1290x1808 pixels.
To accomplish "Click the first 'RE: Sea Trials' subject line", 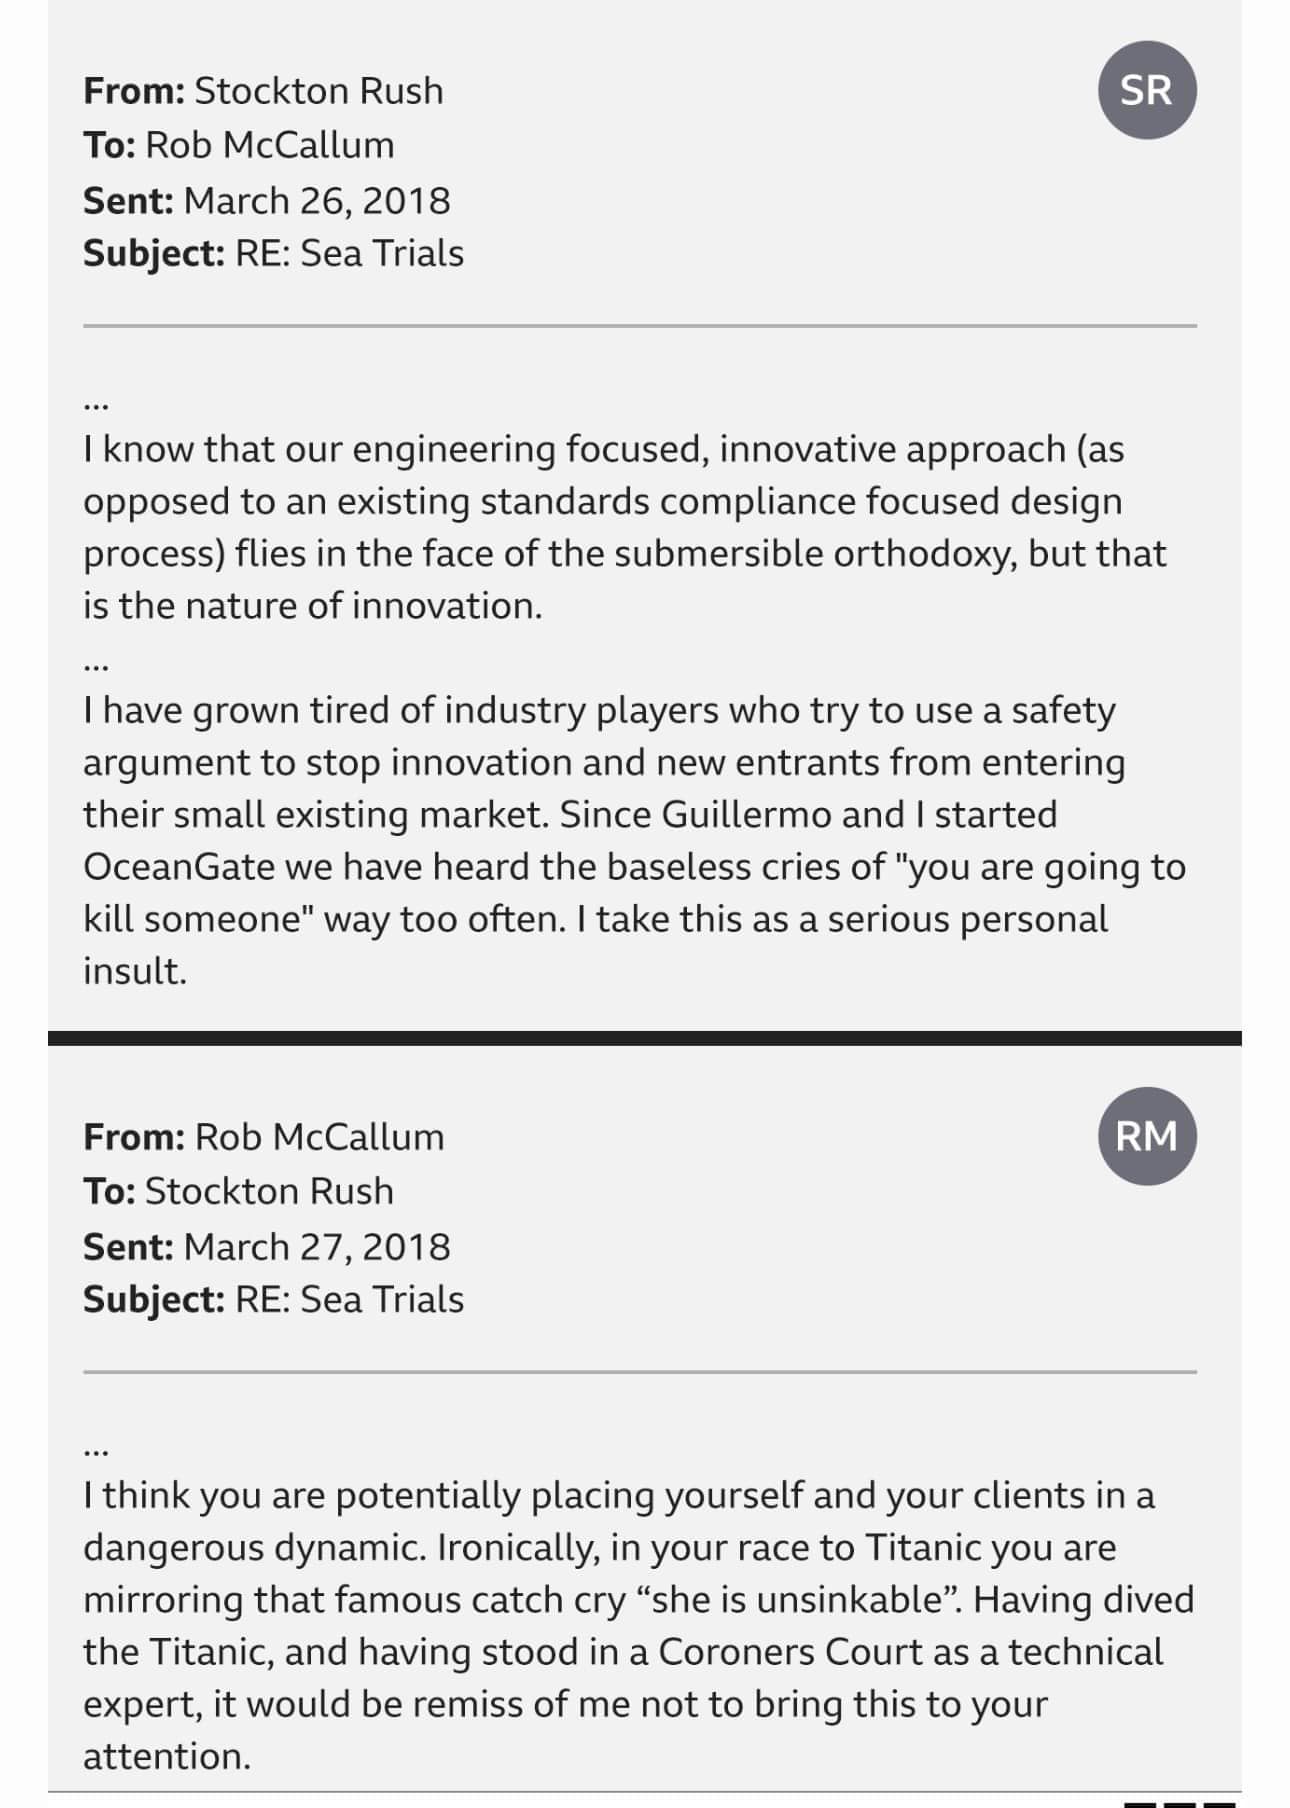I will tap(349, 254).
